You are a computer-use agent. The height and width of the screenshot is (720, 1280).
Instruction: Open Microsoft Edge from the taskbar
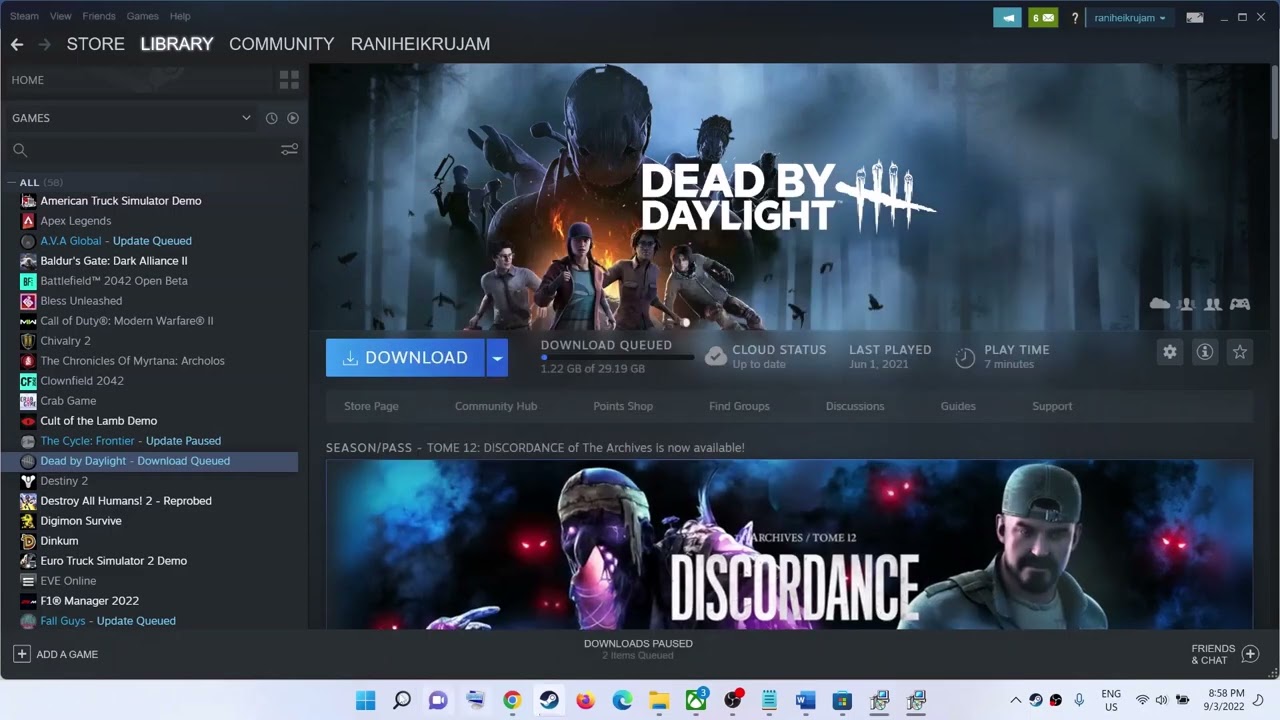(x=622, y=700)
